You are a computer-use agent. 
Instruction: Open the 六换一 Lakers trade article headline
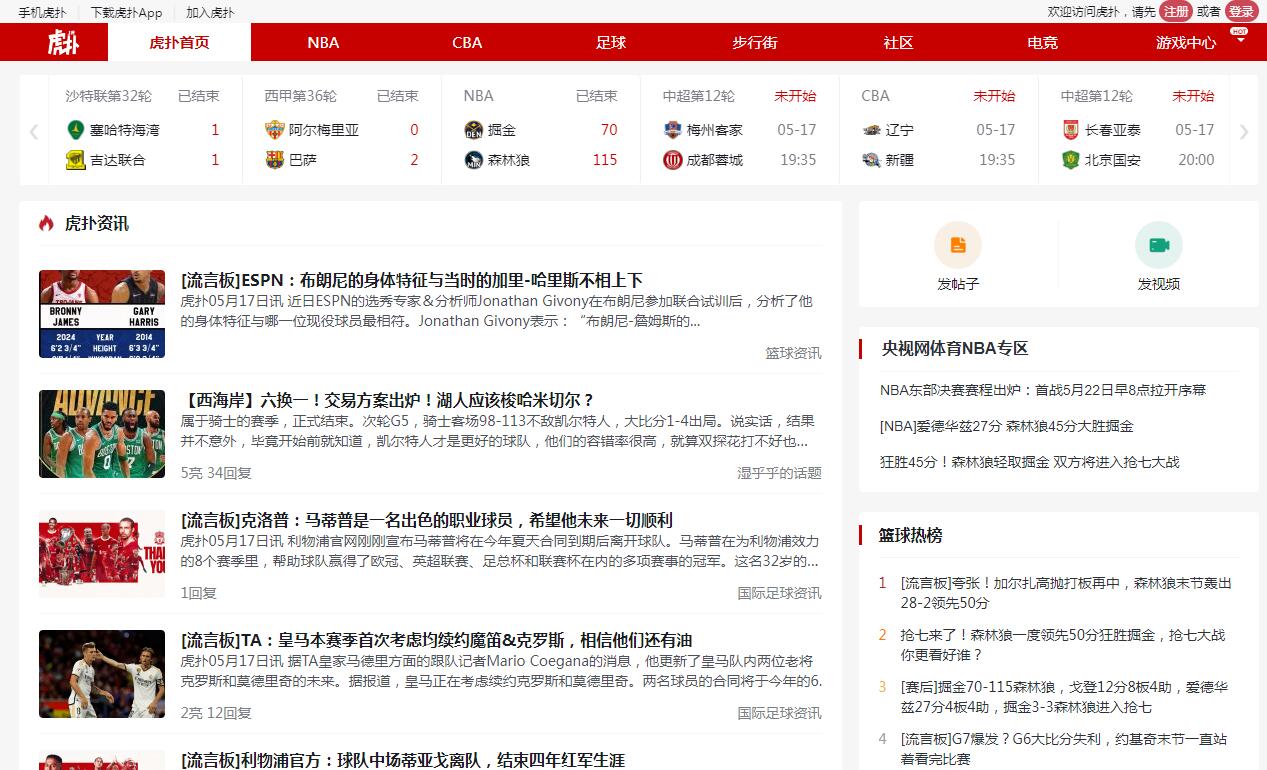(388, 400)
